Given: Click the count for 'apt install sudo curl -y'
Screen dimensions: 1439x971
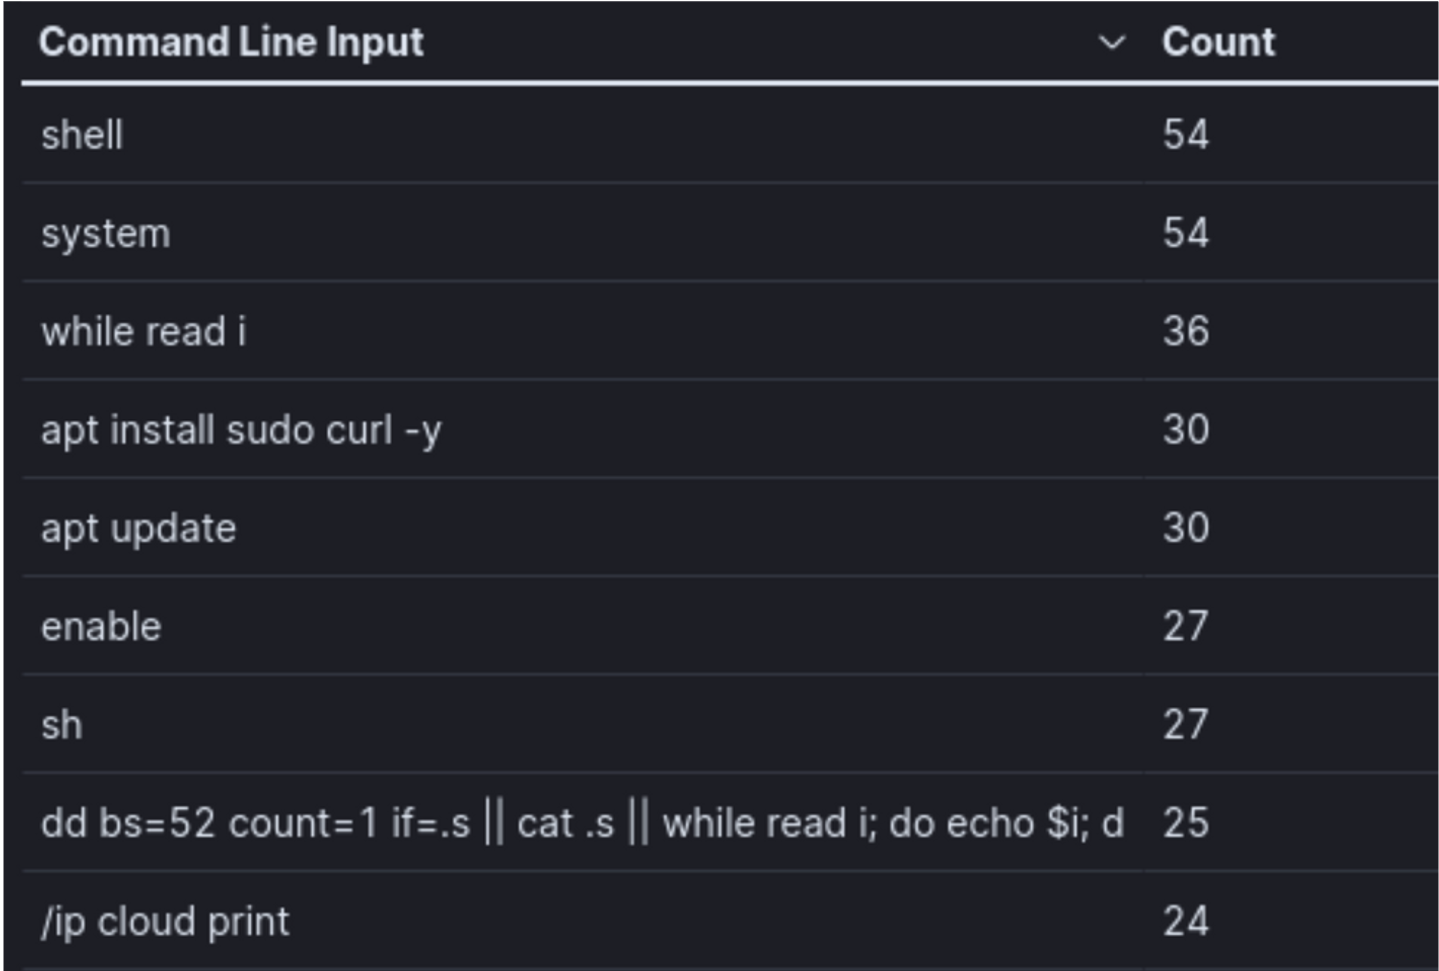Looking at the screenshot, I should coord(1186,430).
